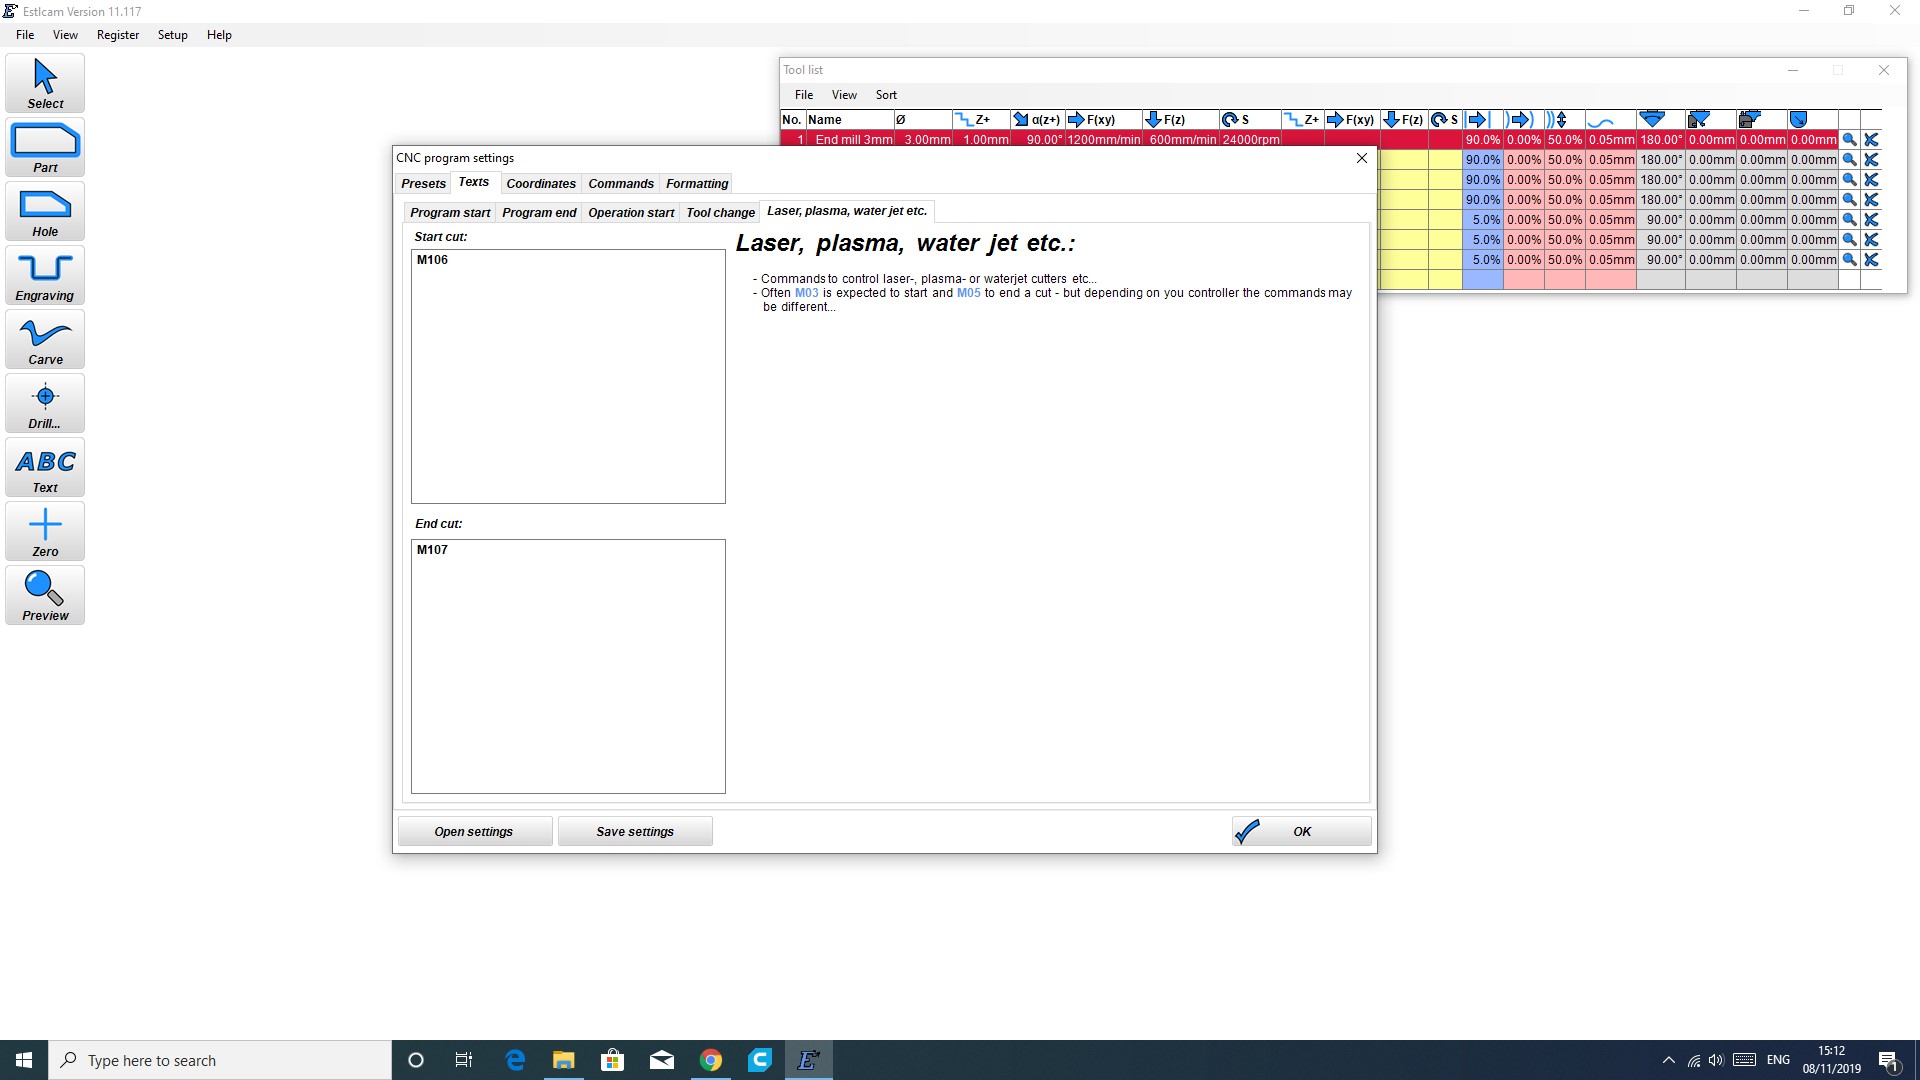The image size is (1920, 1080).
Task: Close the CNC program settings dialog
Action: tap(1361, 158)
